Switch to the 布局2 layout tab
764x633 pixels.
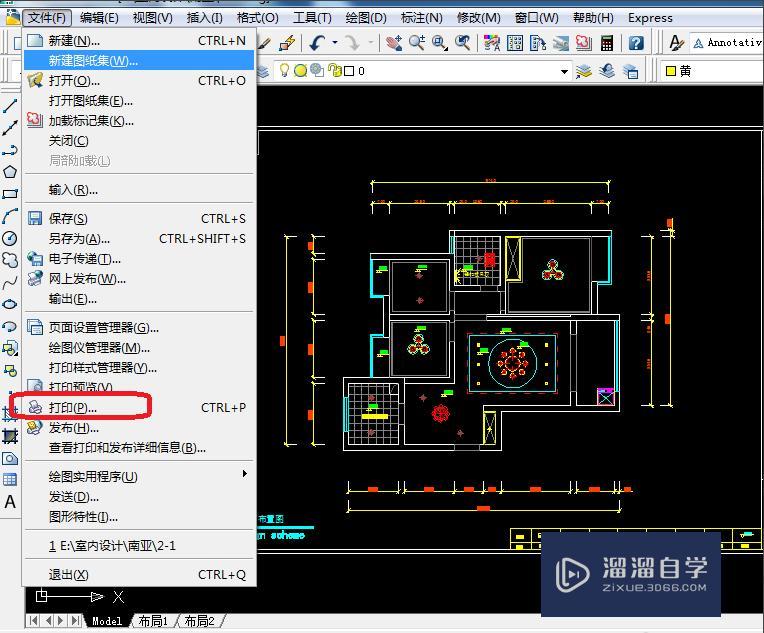pos(200,621)
